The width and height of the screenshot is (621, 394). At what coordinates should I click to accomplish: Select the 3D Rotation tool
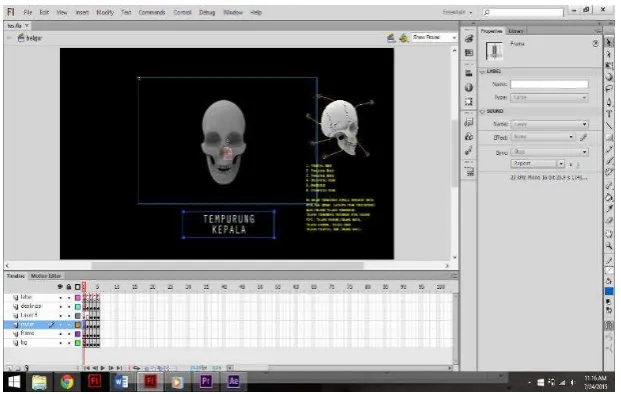[x=609, y=77]
